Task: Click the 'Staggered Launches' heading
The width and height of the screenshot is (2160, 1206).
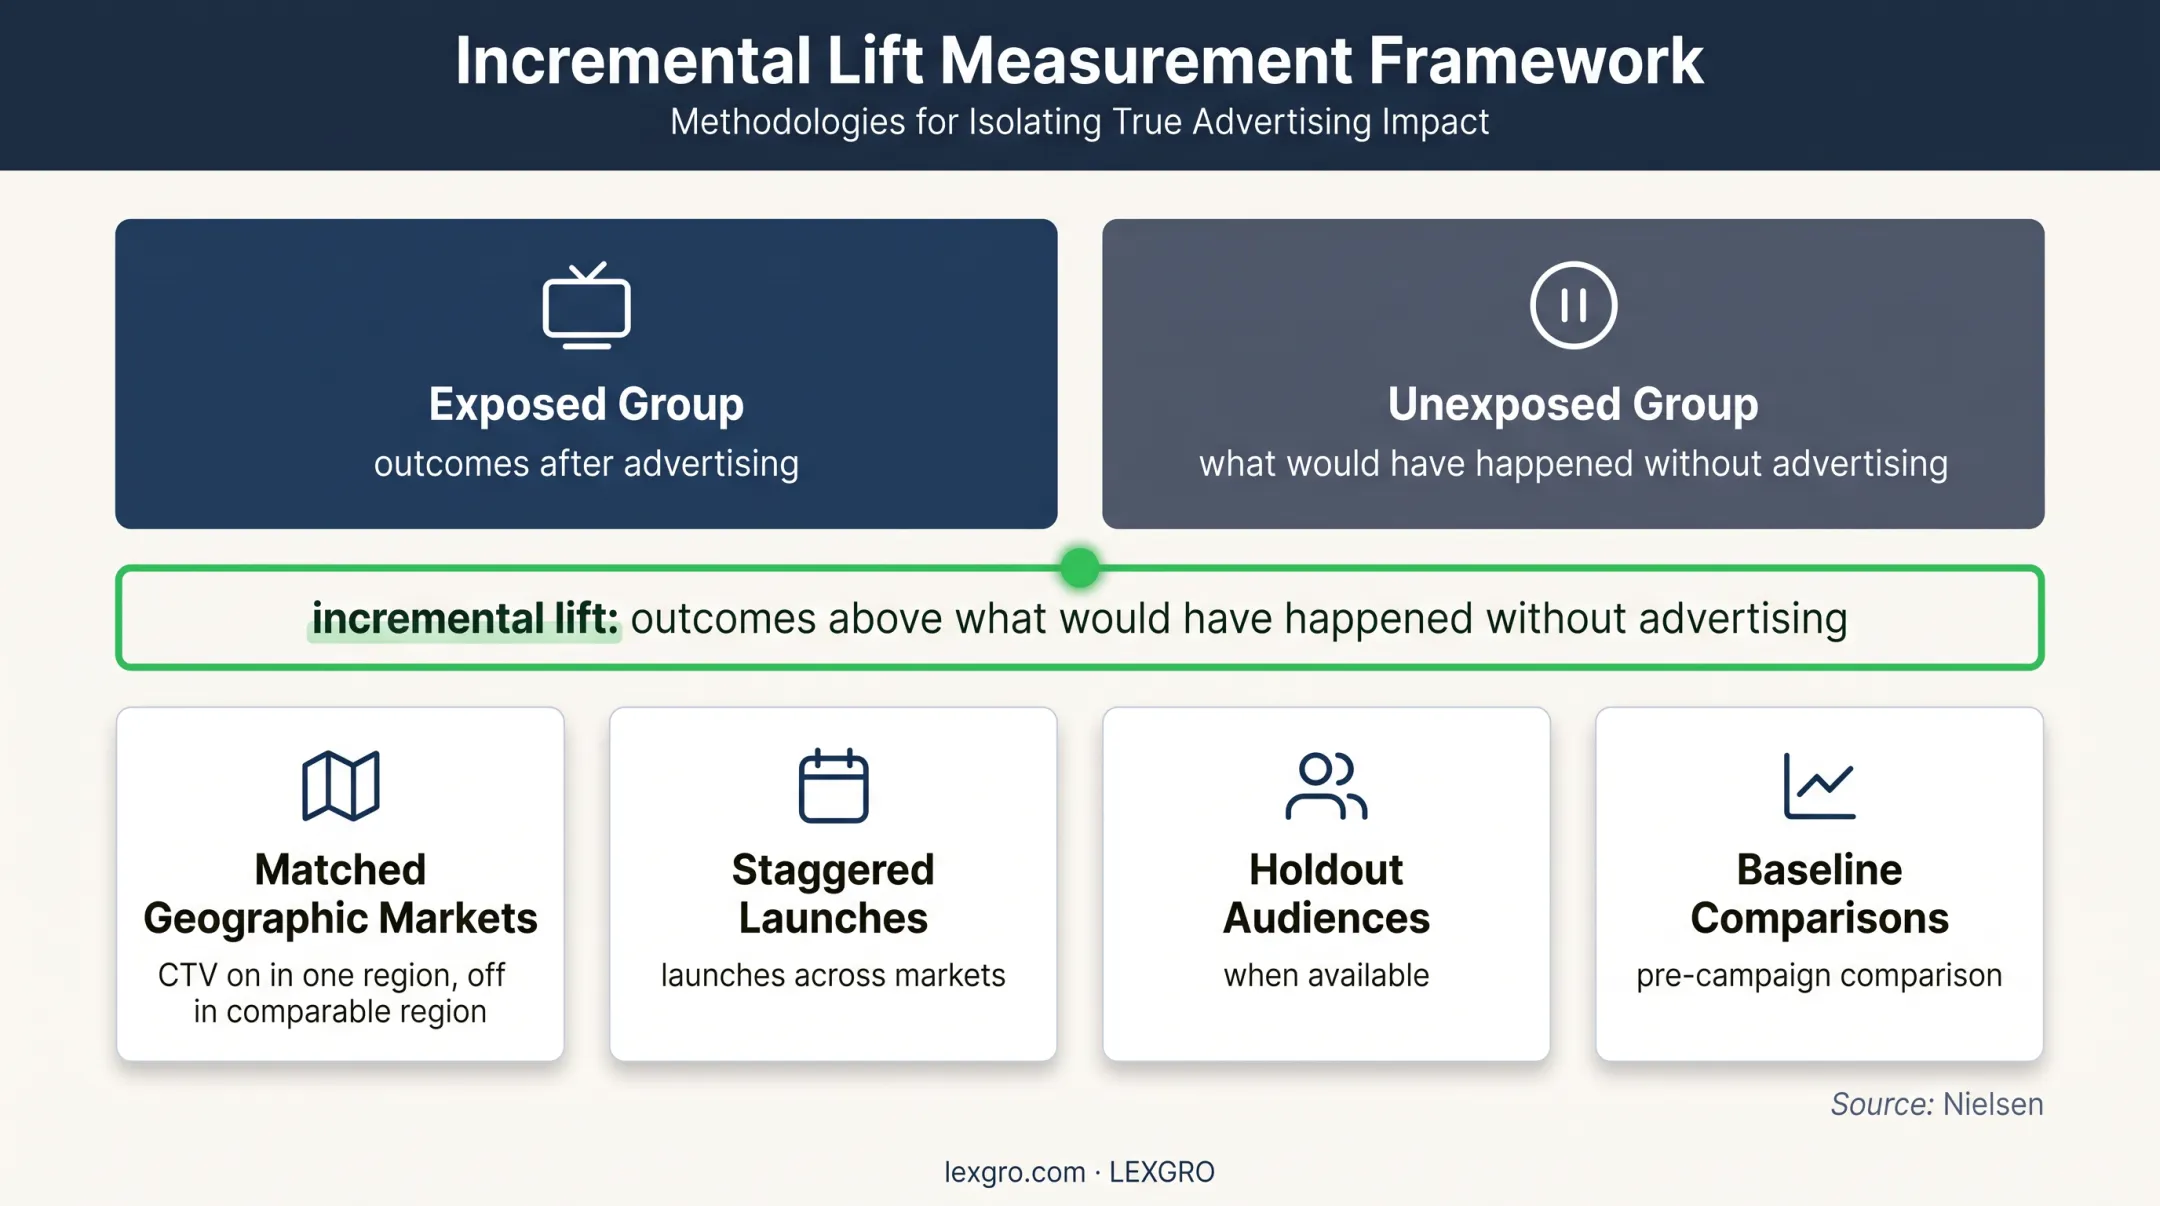Action: click(x=833, y=894)
